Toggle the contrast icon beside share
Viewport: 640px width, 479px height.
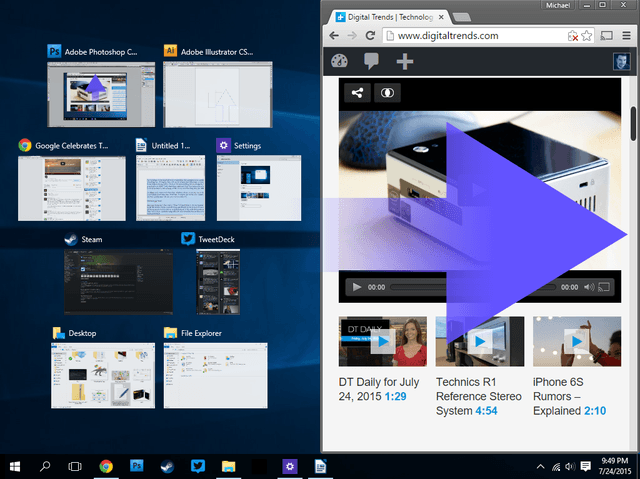(387, 93)
